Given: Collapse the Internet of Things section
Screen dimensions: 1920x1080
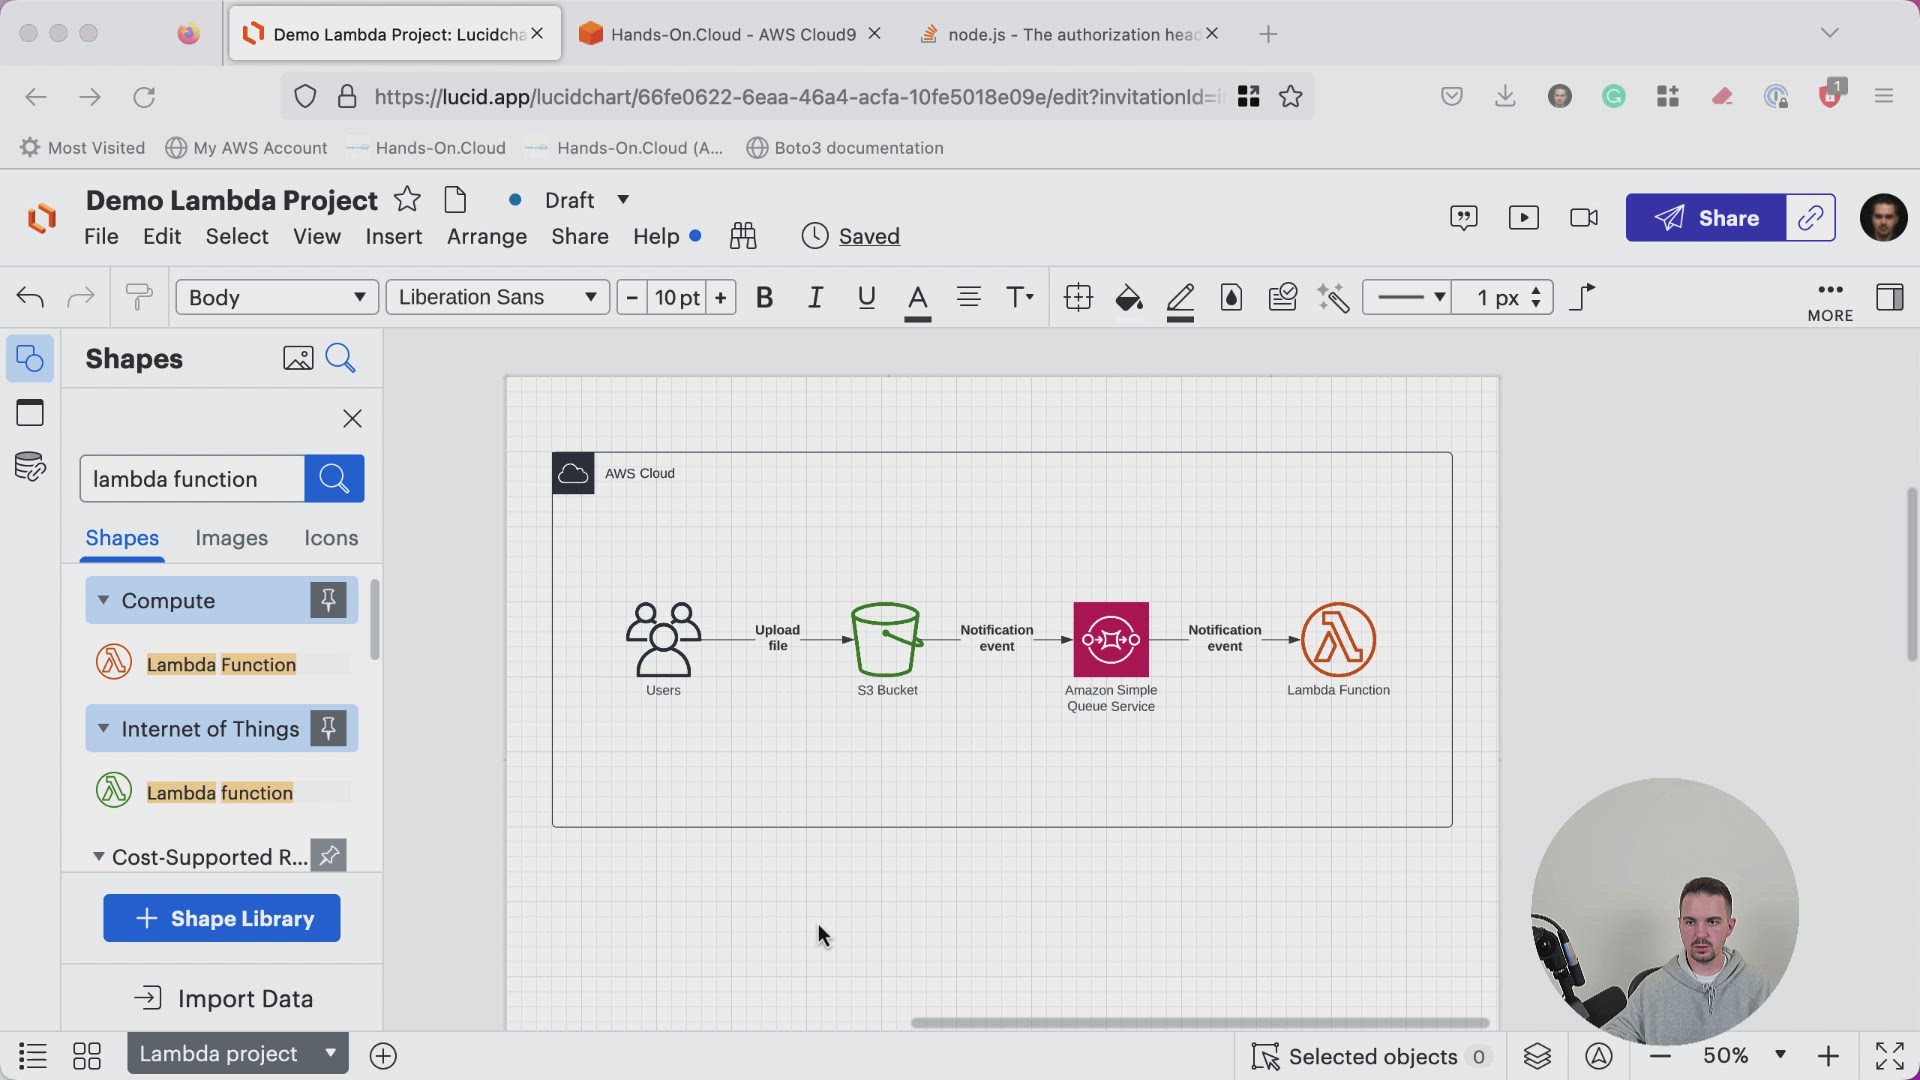Looking at the screenshot, I should pyautogui.click(x=103, y=729).
